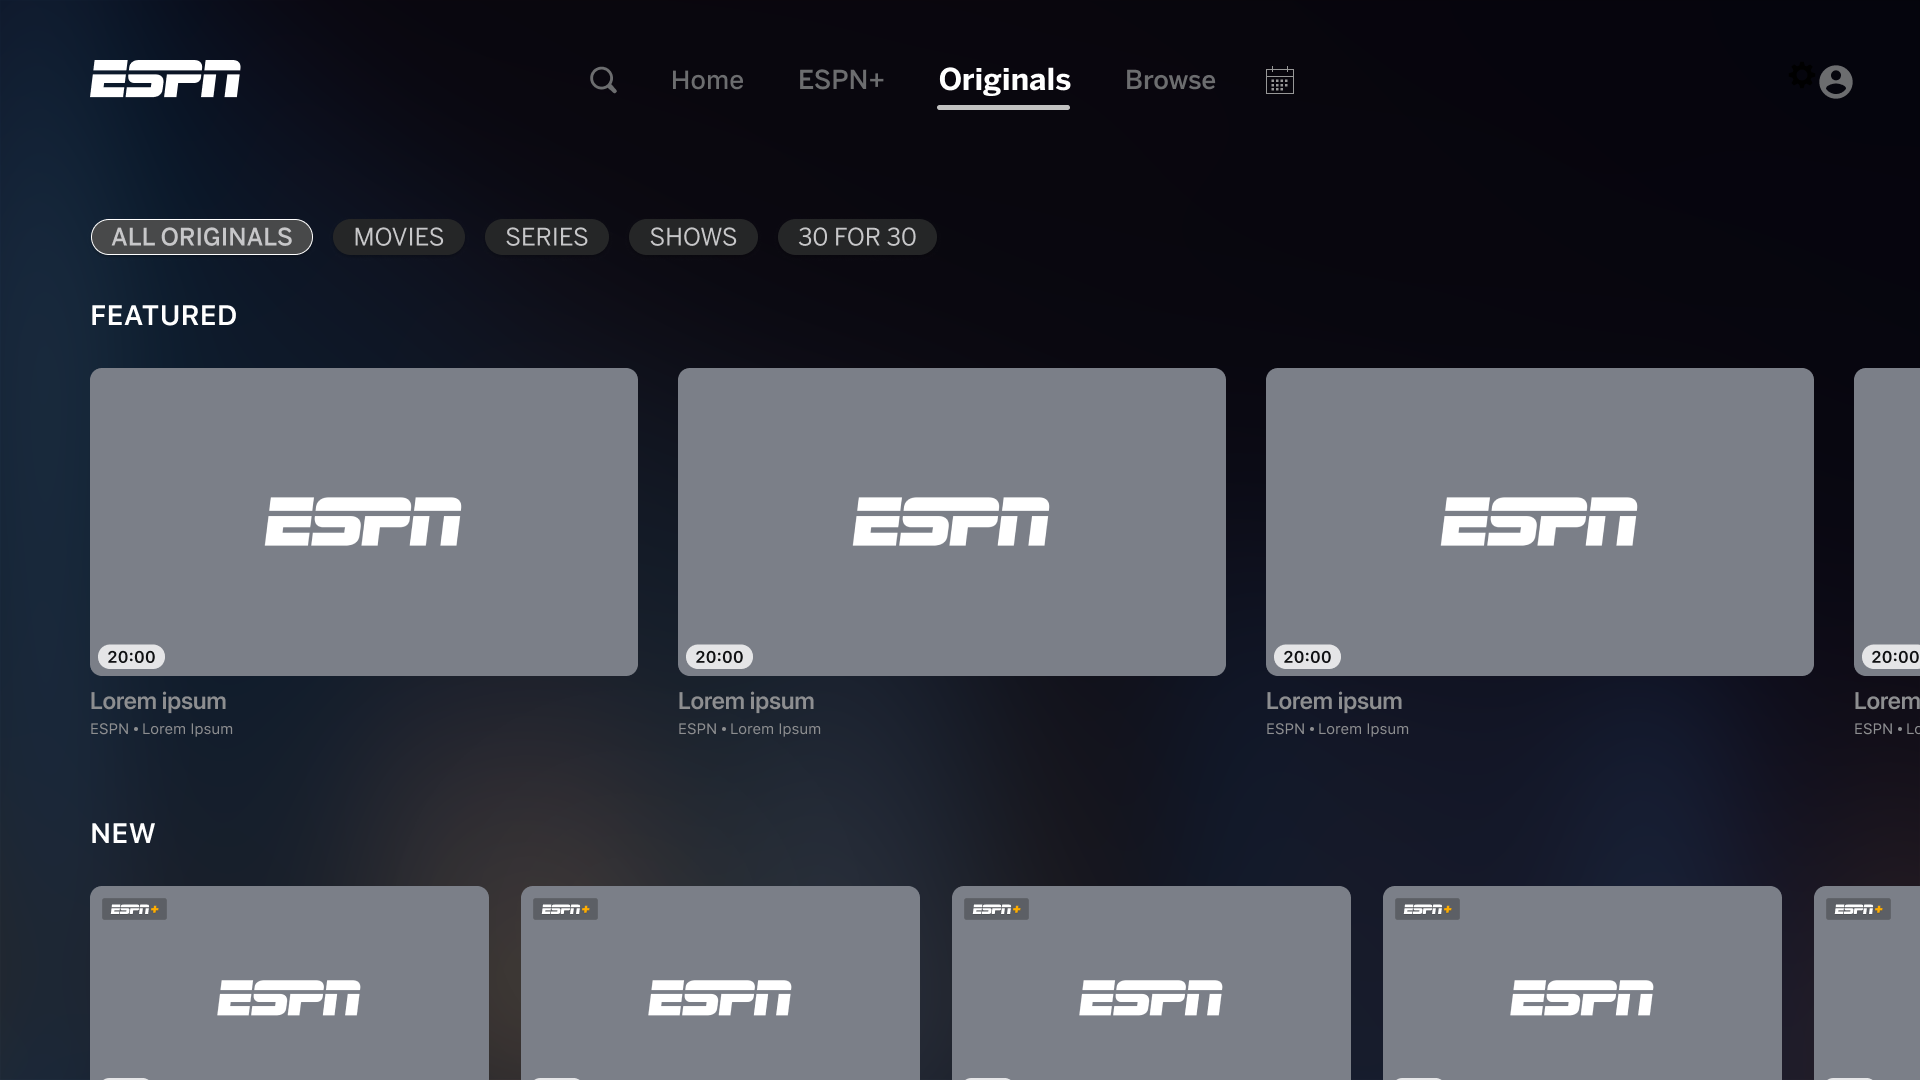Image resolution: width=1920 pixels, height=1080 pixels.
Task: Open the second card in New row
Action: pyautogui.click(x=720, y=983)
